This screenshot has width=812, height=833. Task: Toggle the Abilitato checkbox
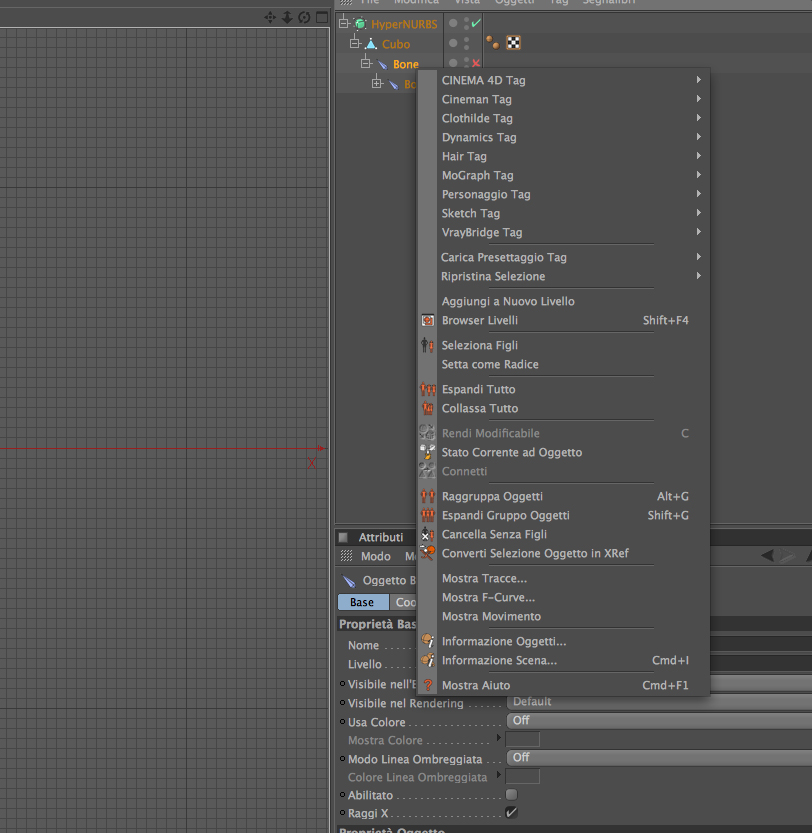511,794
